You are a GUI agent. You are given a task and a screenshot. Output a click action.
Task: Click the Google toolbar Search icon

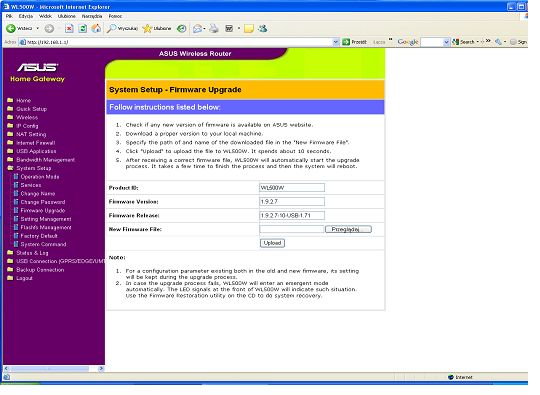(x=456, y=42)
